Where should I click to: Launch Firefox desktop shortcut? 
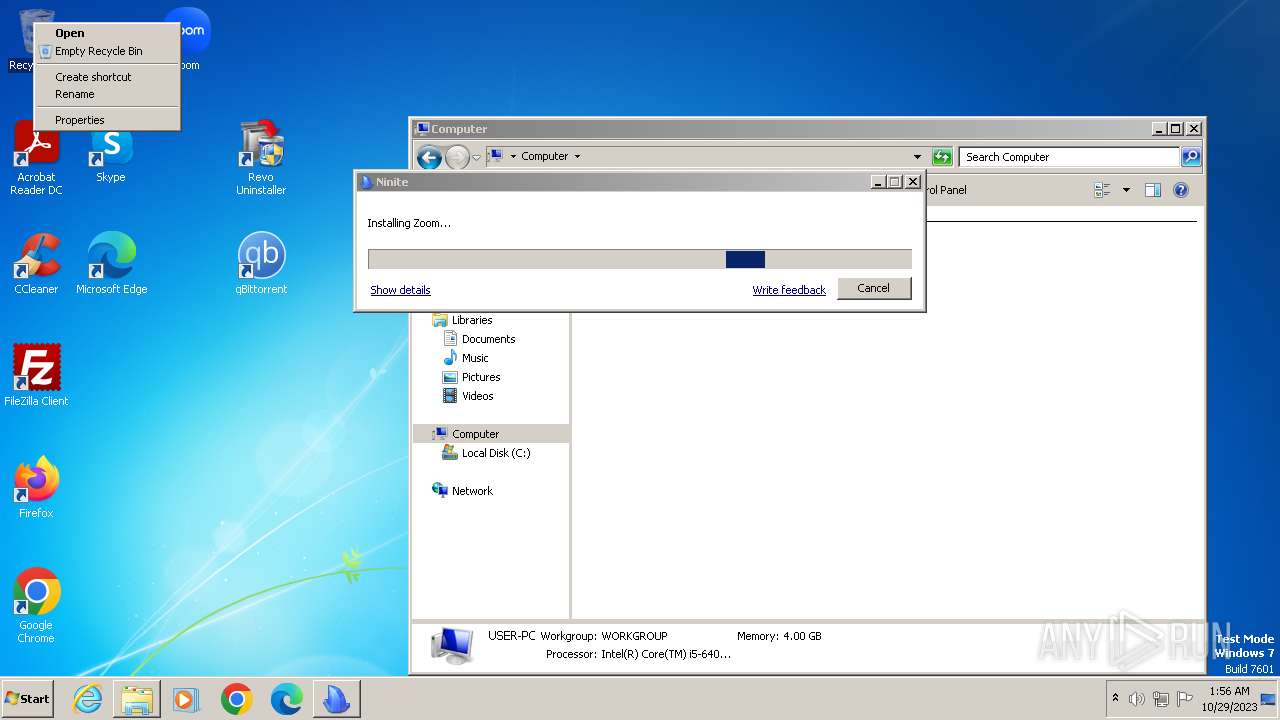coord(36,488)
